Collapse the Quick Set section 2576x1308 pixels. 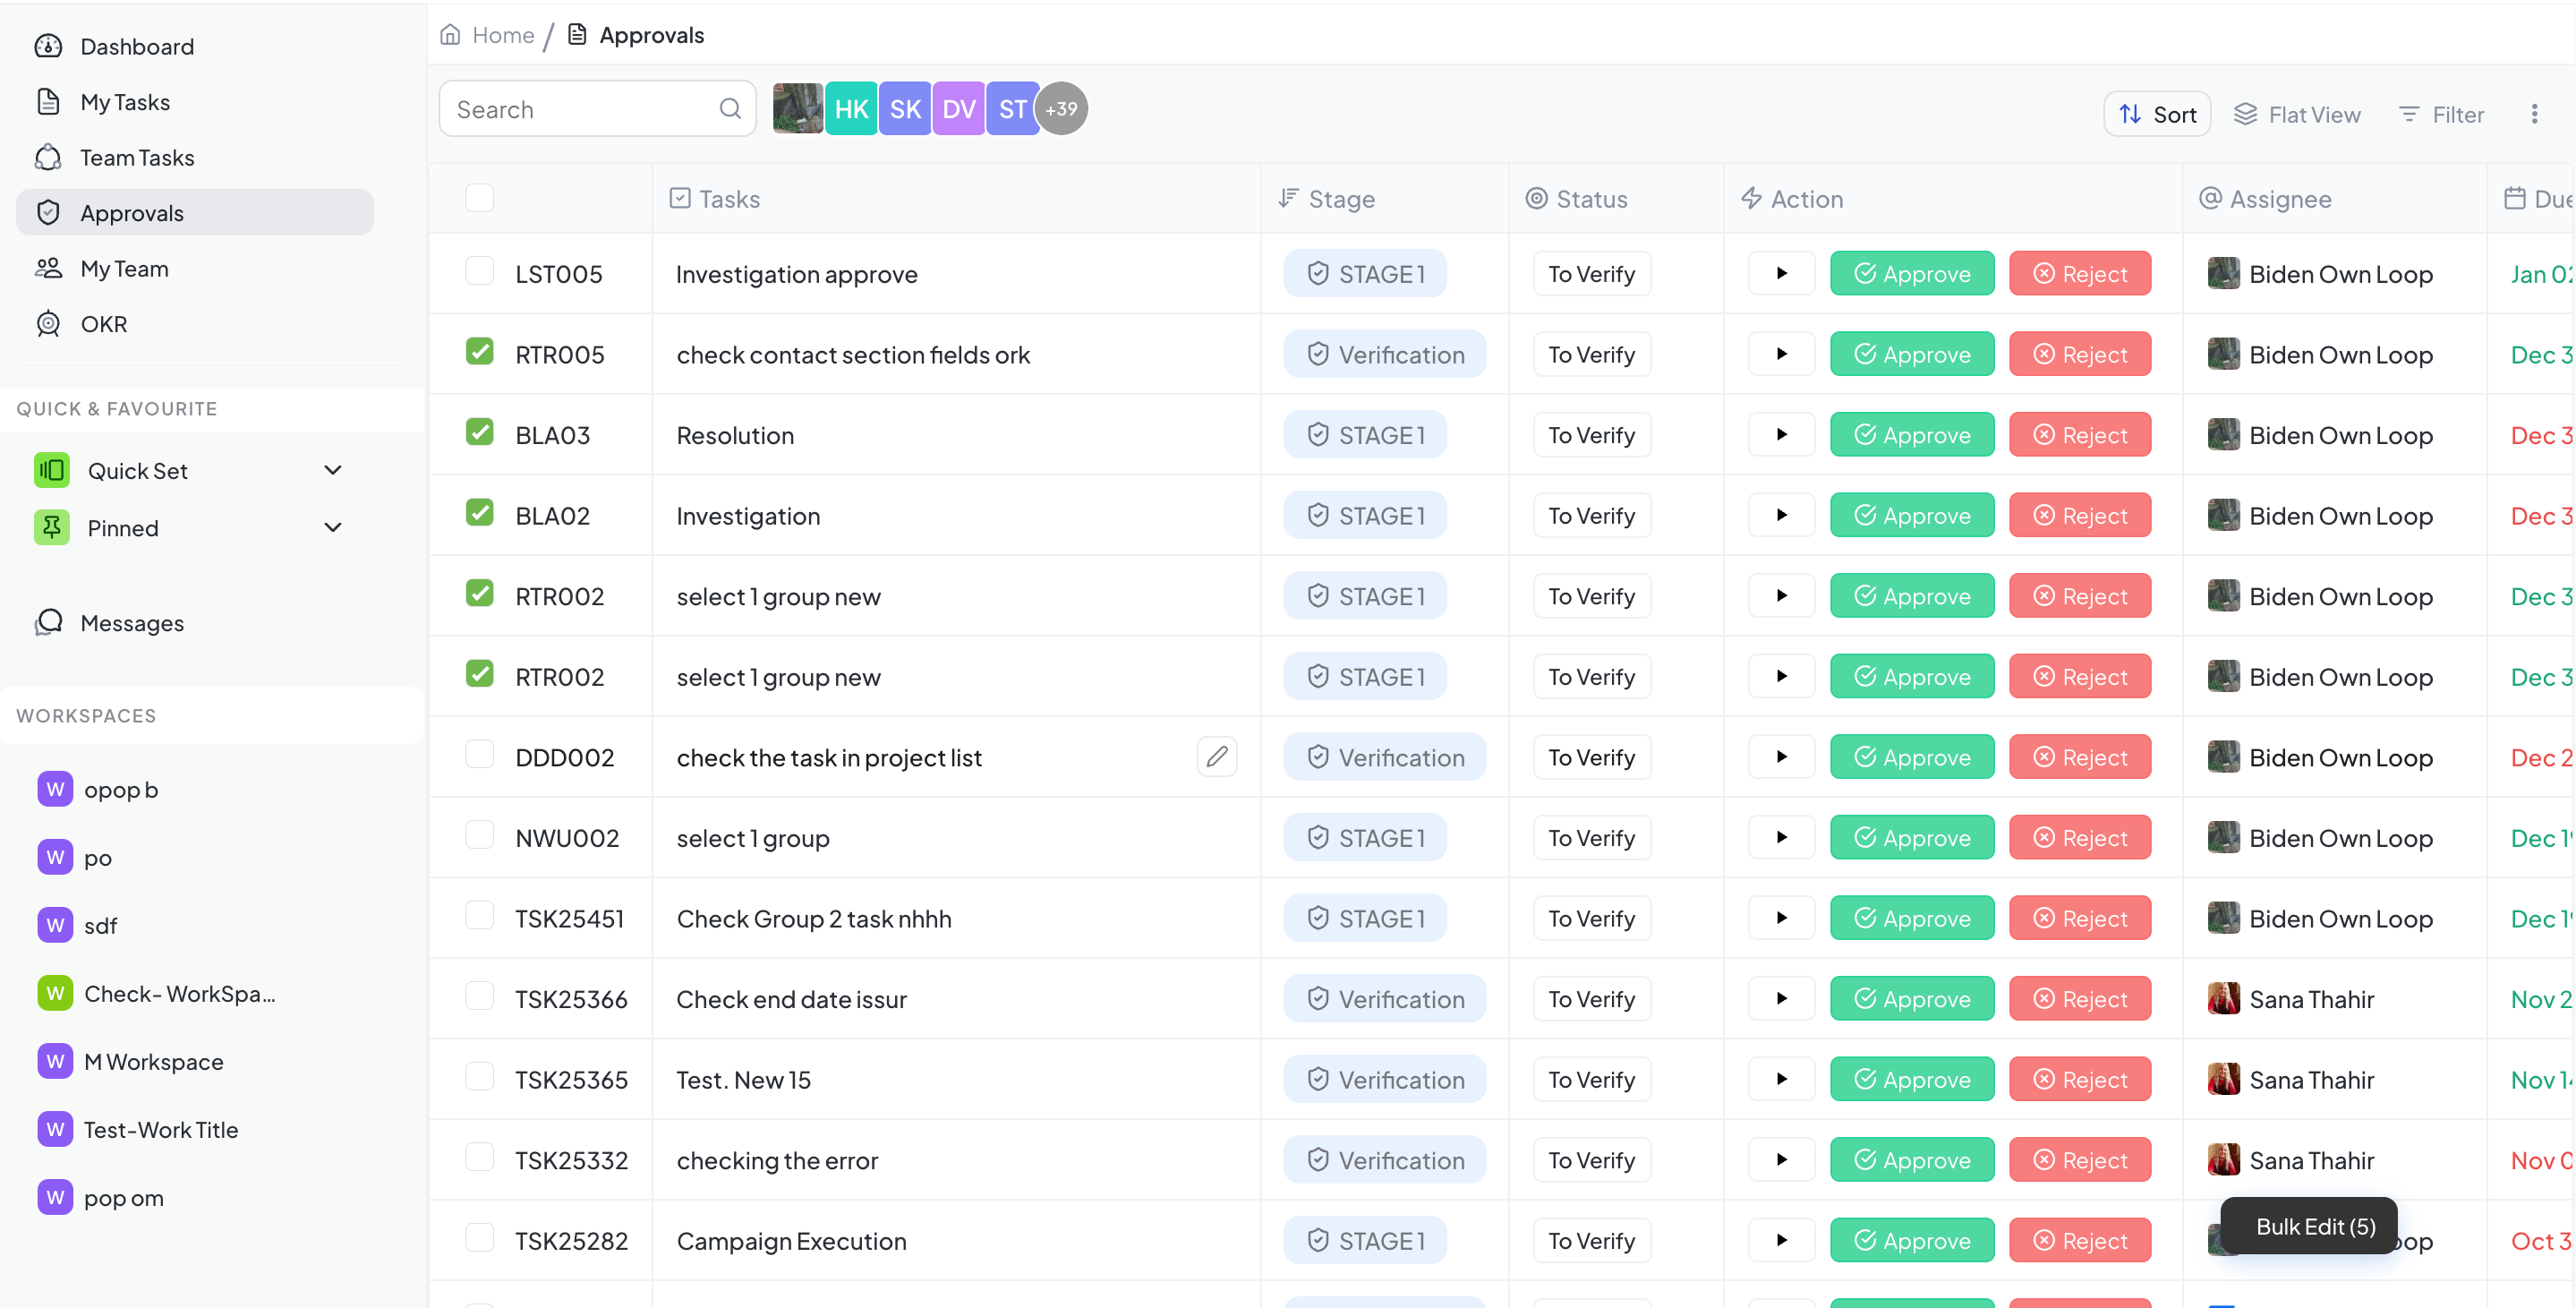(333, 469)
